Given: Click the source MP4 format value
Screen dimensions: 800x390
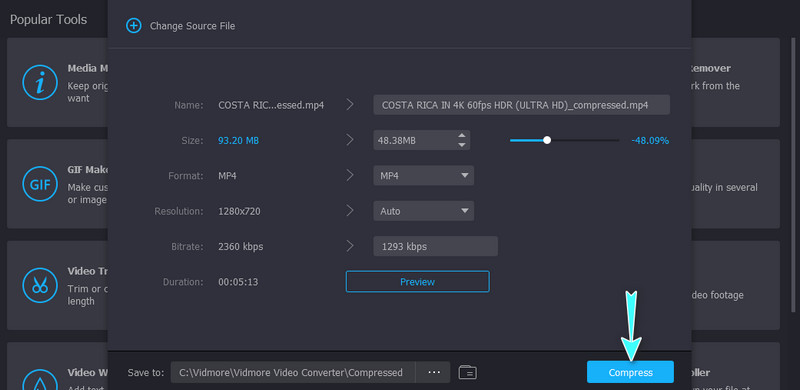Looking at the screenshot, I should (227, 176).
